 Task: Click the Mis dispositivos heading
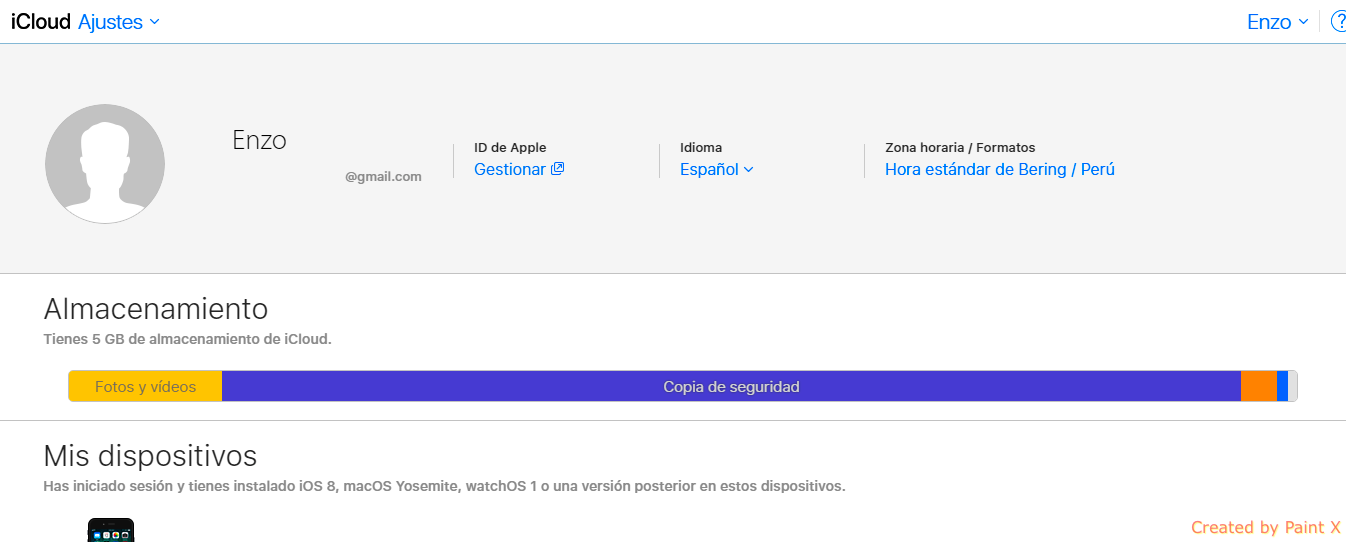tap(150, 456)
